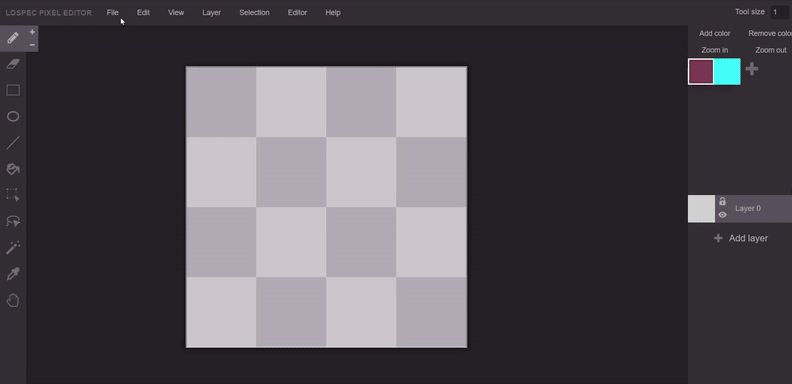792x384 pixels.
Task: Activate the Lasso selection tool
Action: coord(13,221)
